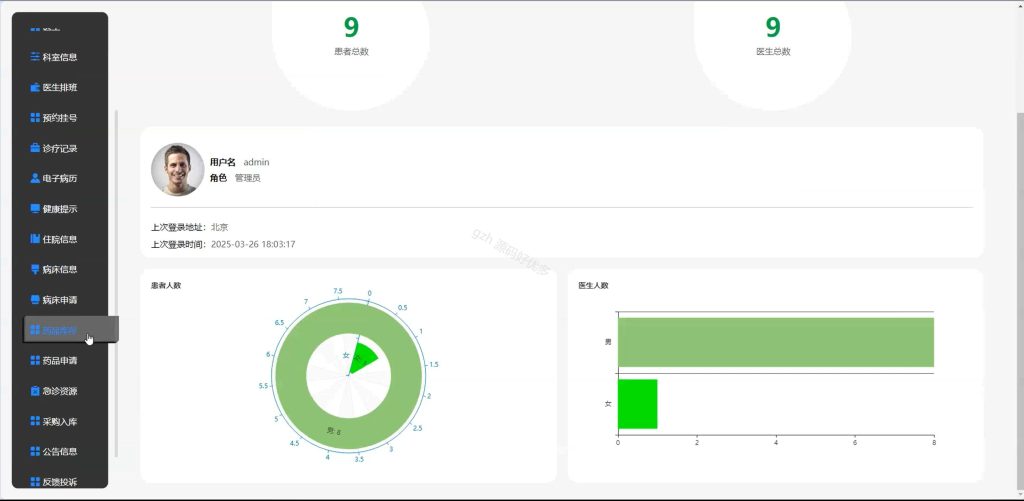Click the 预约挂号 grid icon

point(35,118)
